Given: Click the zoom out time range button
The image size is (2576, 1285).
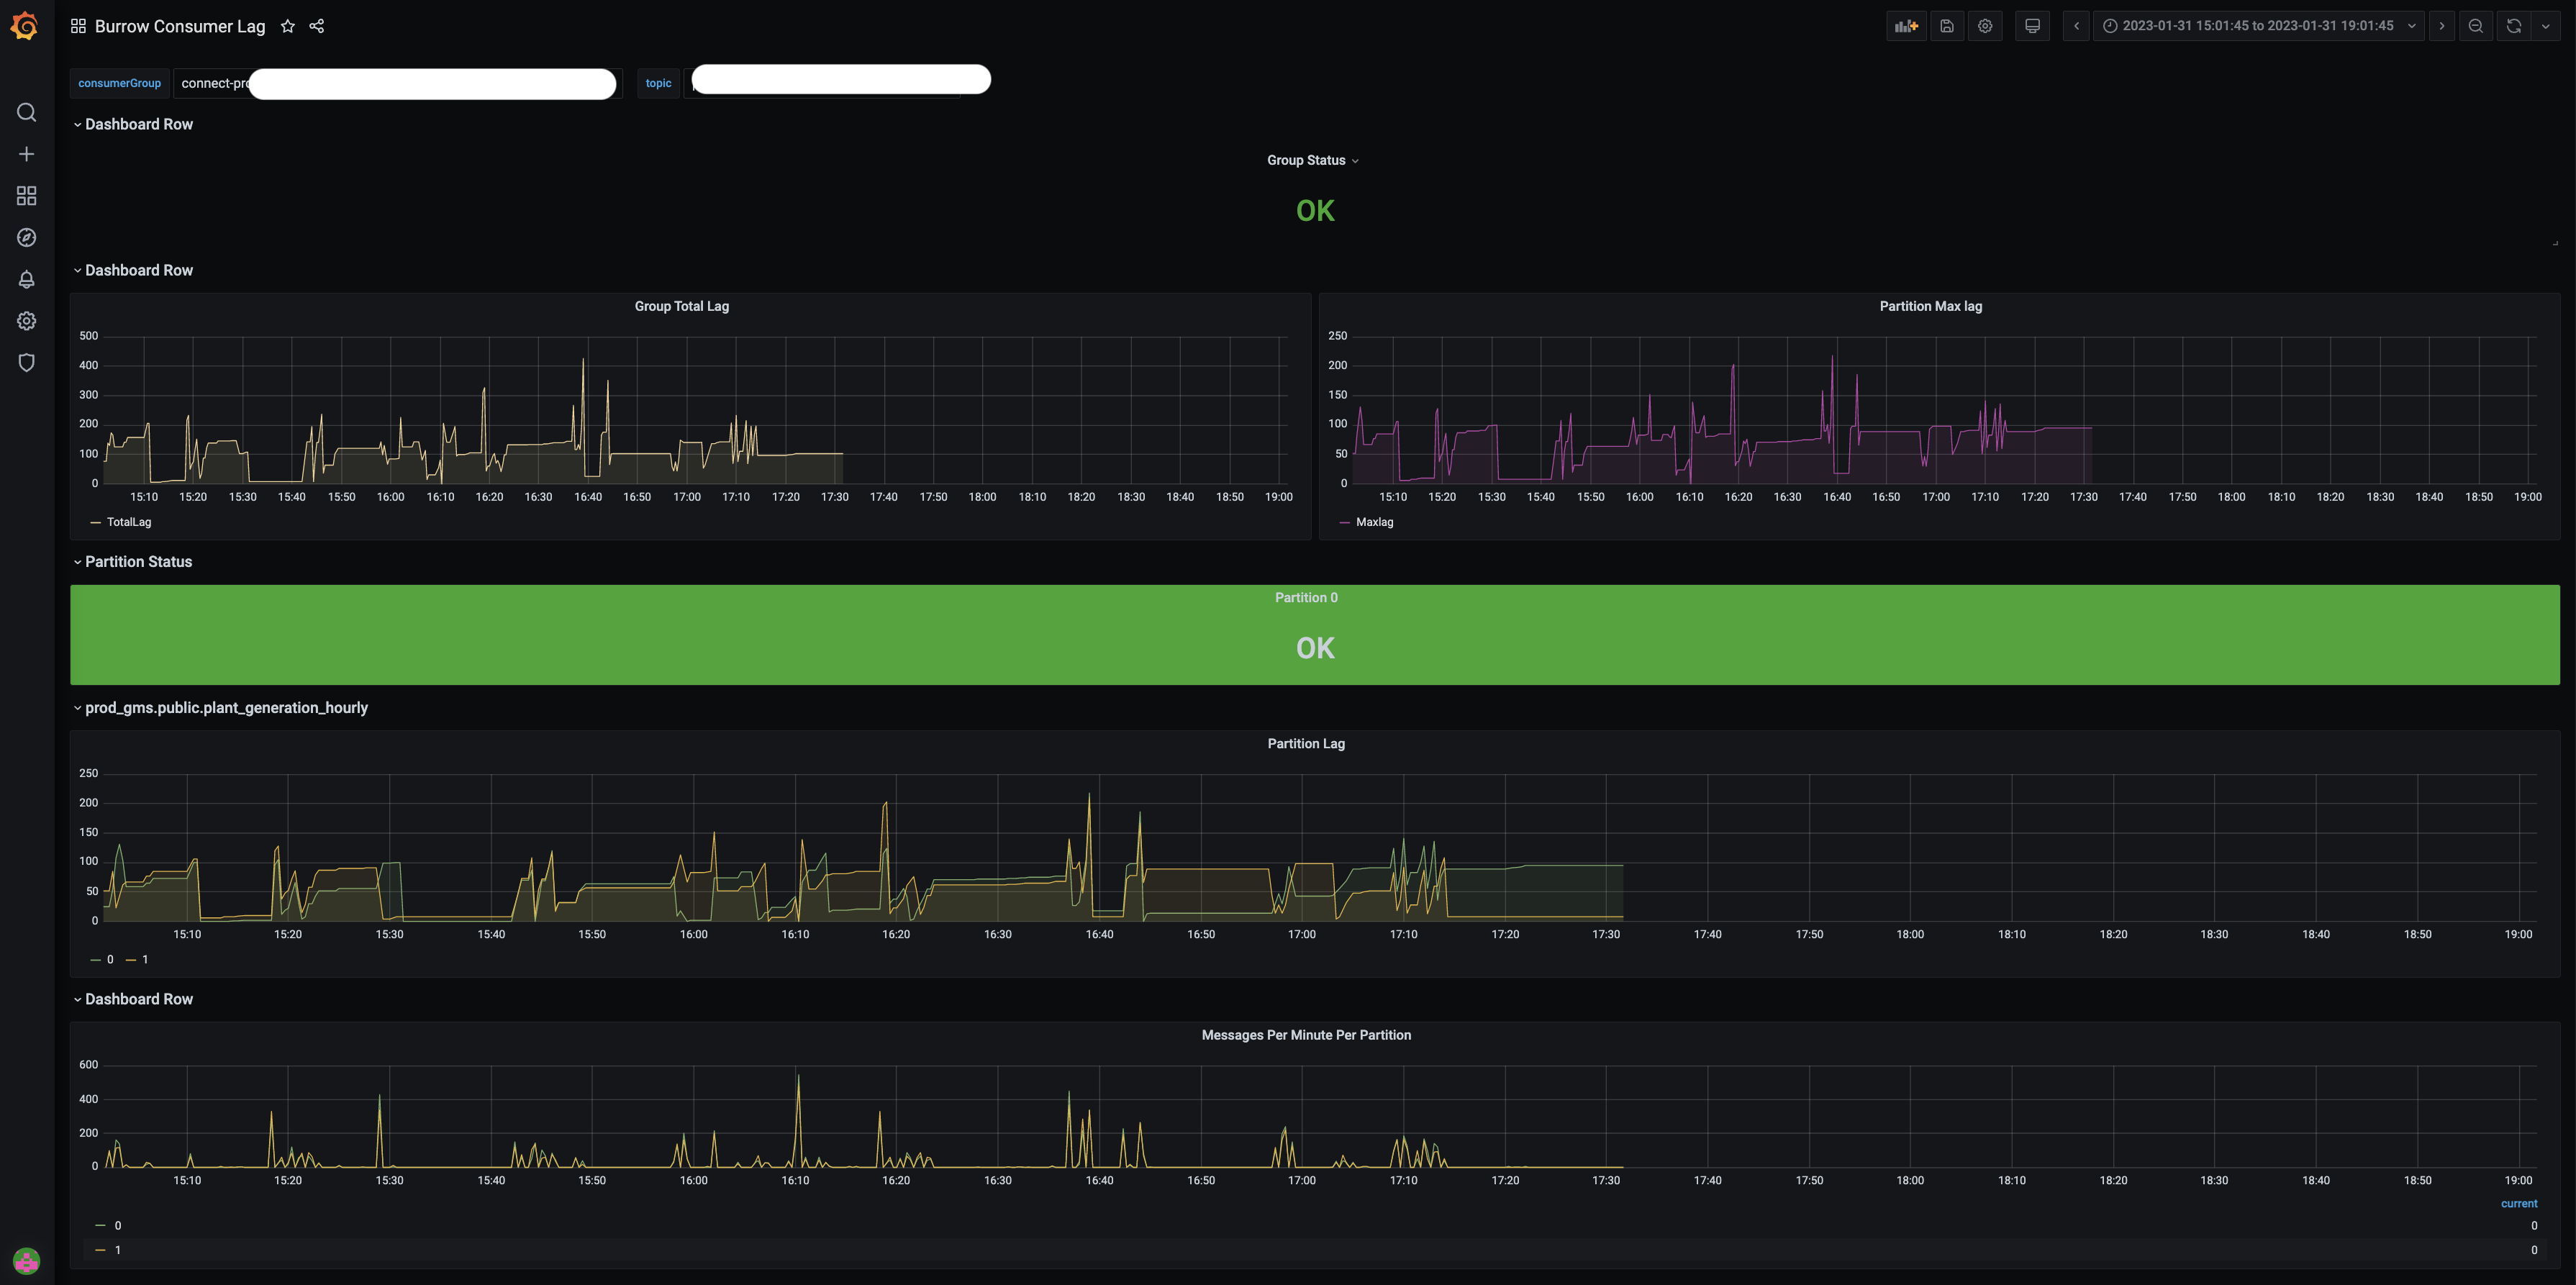Looking at the screenshot, I should (2476, 26).
